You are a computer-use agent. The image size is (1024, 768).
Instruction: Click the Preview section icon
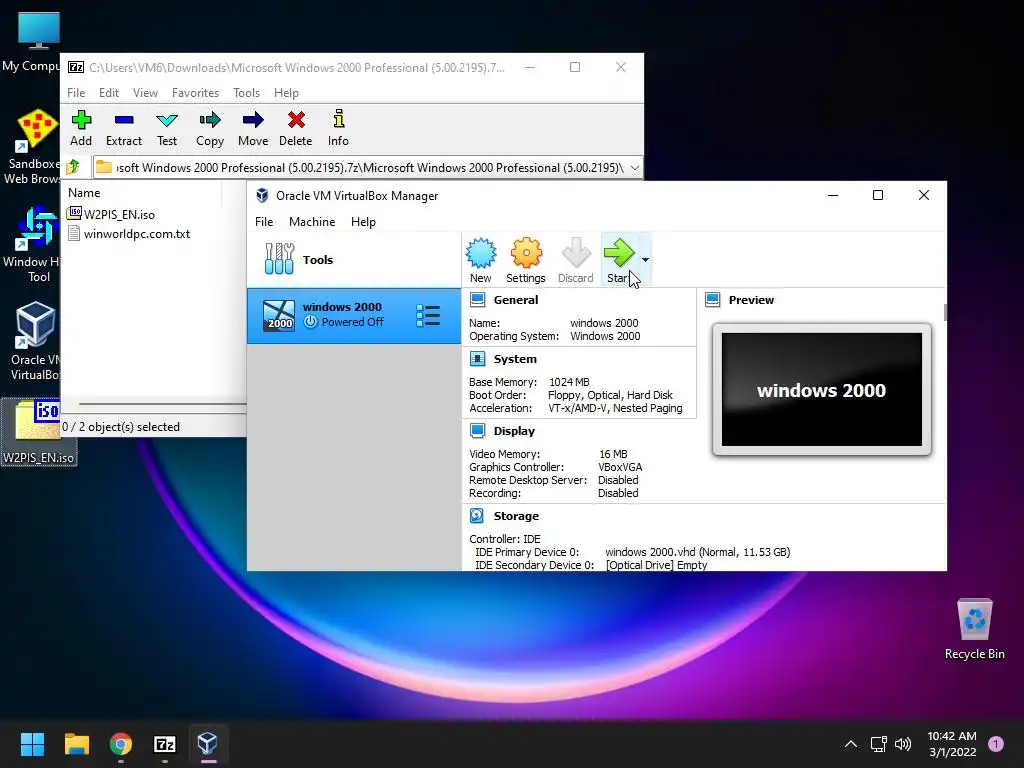point(712,300)
